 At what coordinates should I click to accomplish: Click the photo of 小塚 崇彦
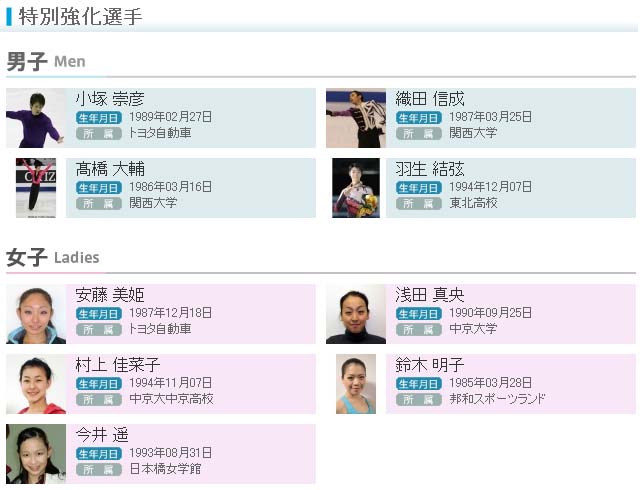(35, 118)
